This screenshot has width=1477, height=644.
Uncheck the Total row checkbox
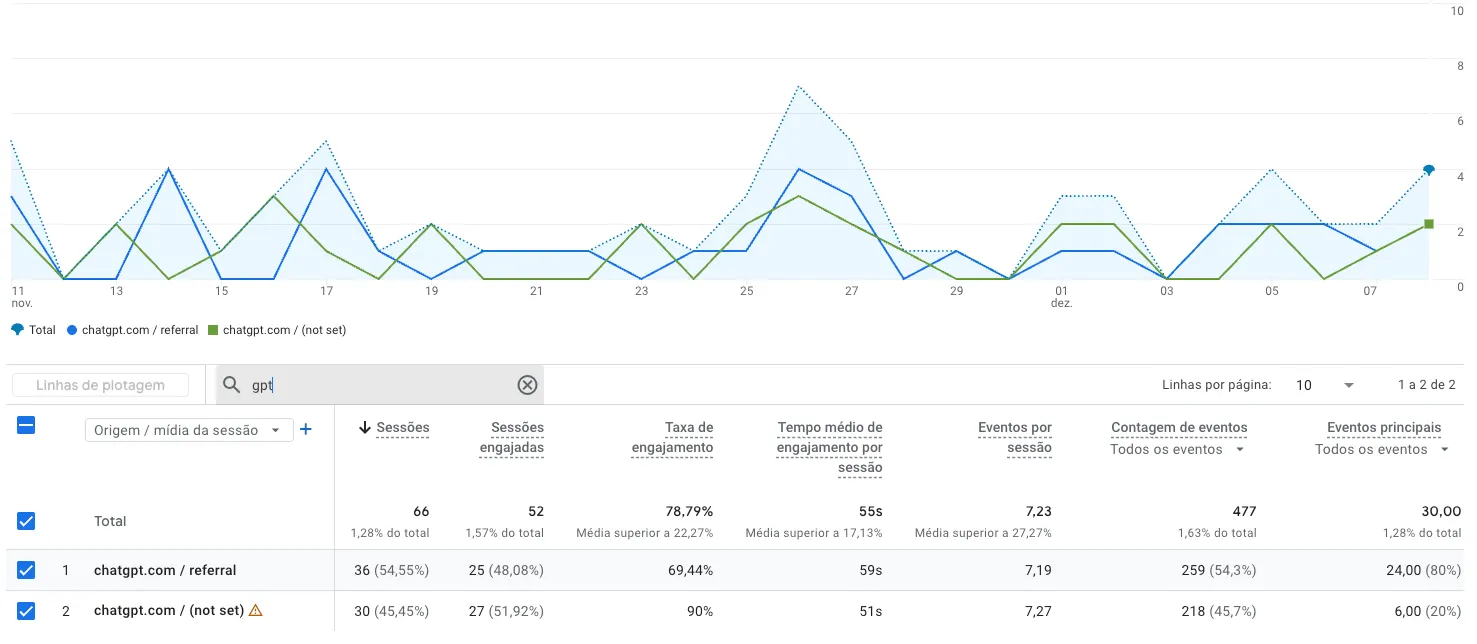point(27,521)
